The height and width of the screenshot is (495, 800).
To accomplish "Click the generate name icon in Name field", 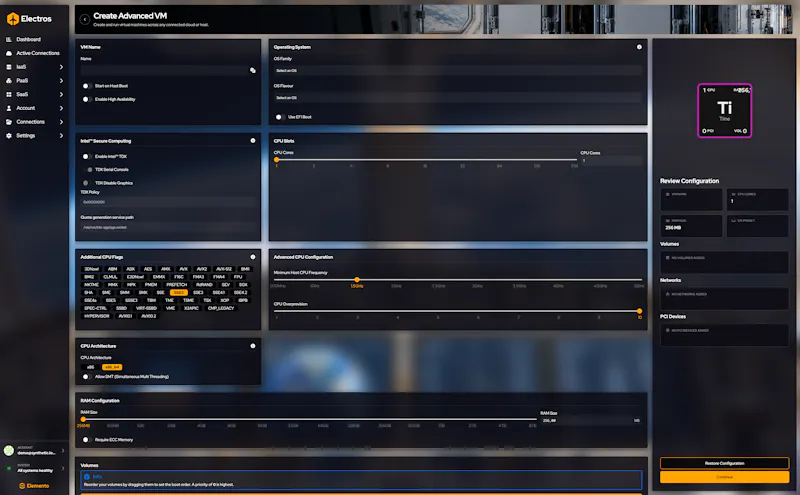I will pos(253,70).
